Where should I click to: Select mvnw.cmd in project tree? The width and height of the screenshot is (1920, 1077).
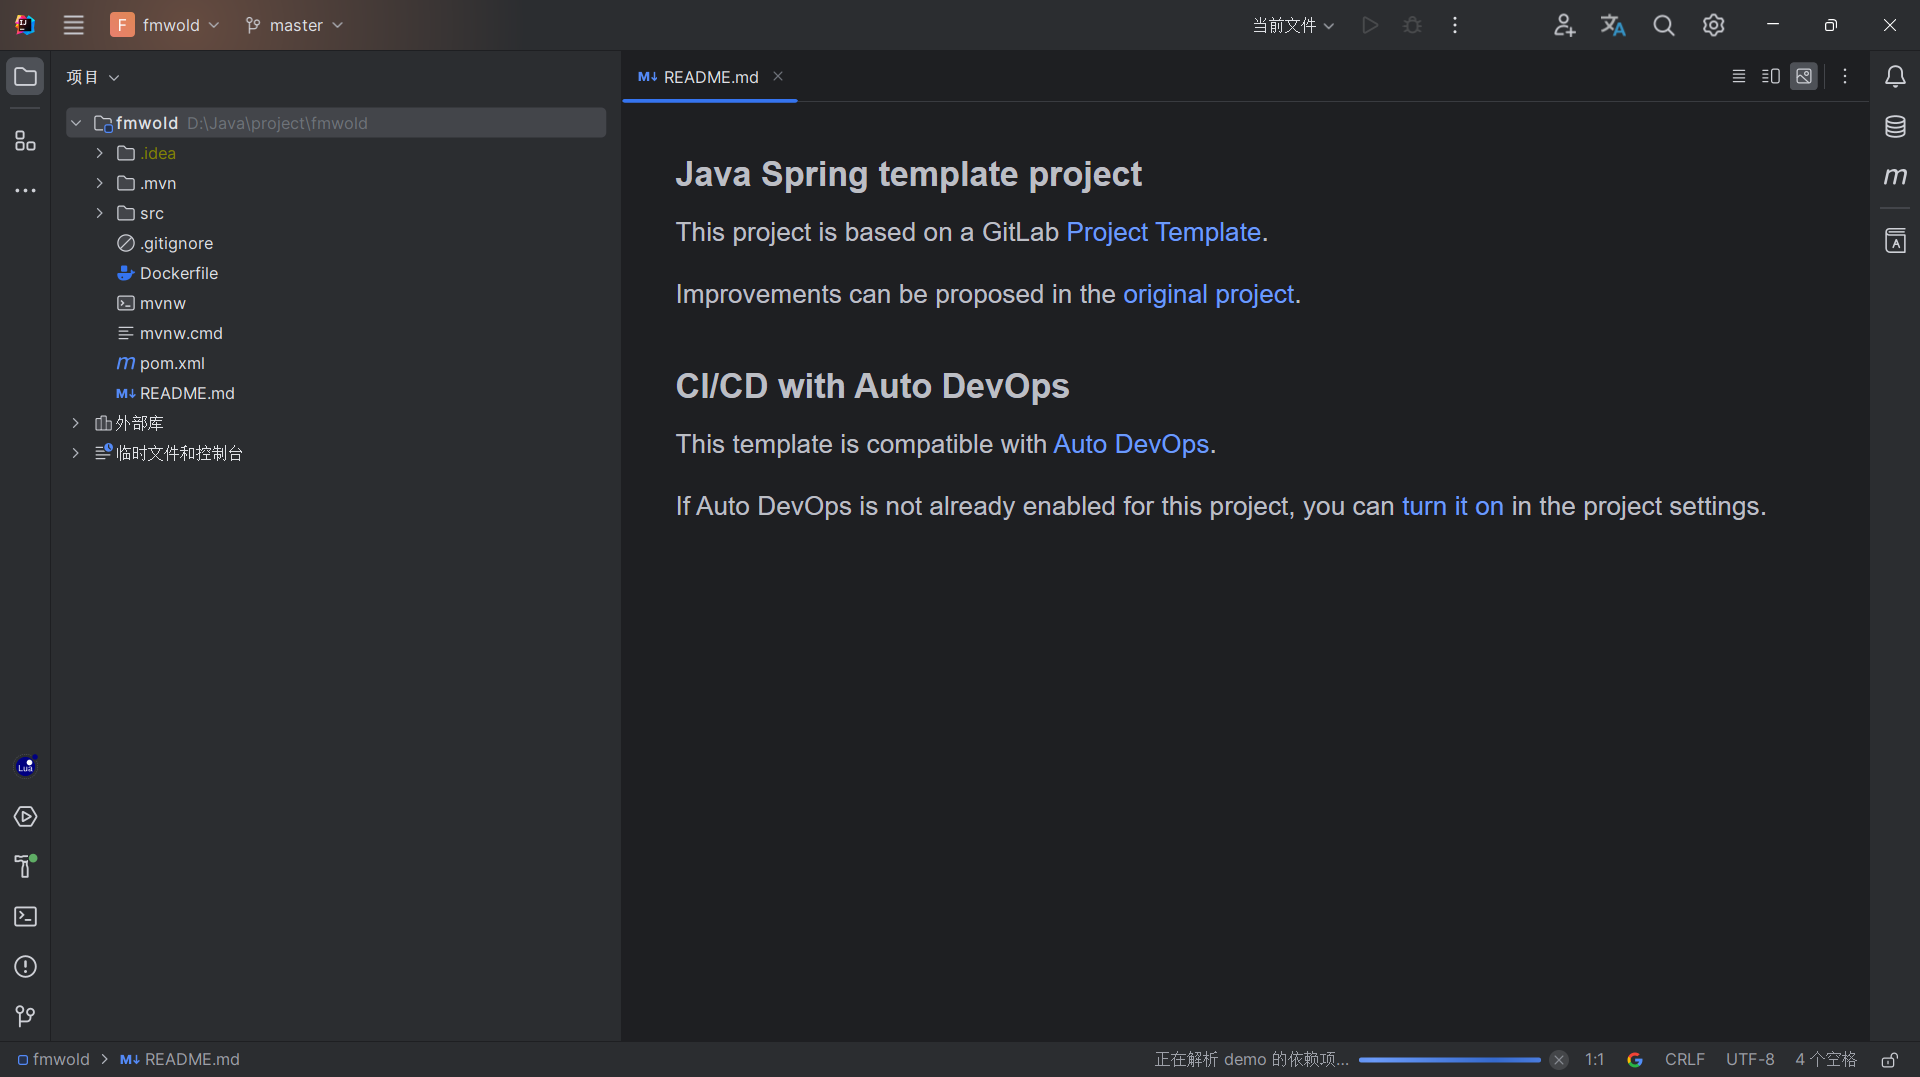pyautogui.click(x=170, y=333)
